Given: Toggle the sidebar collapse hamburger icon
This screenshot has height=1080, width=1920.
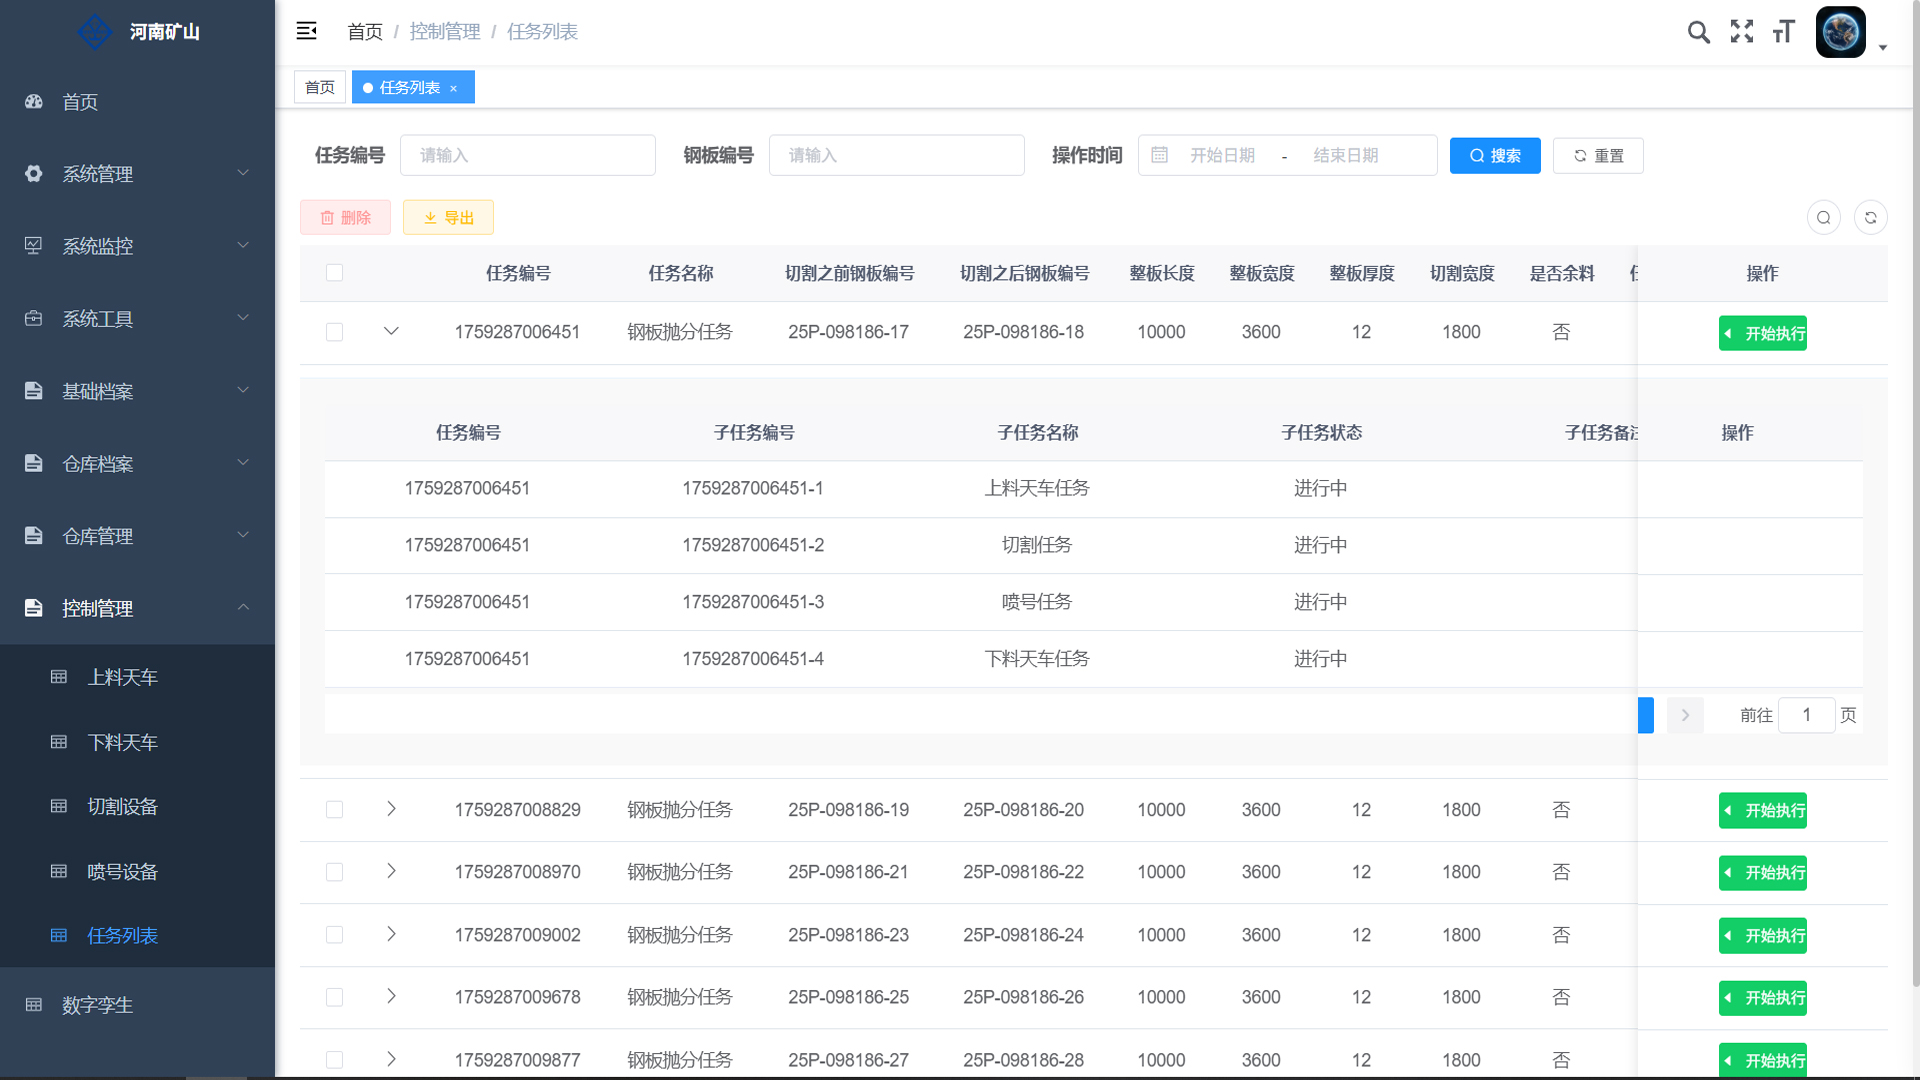Looking at the screenshot, I should click(306, 31).
